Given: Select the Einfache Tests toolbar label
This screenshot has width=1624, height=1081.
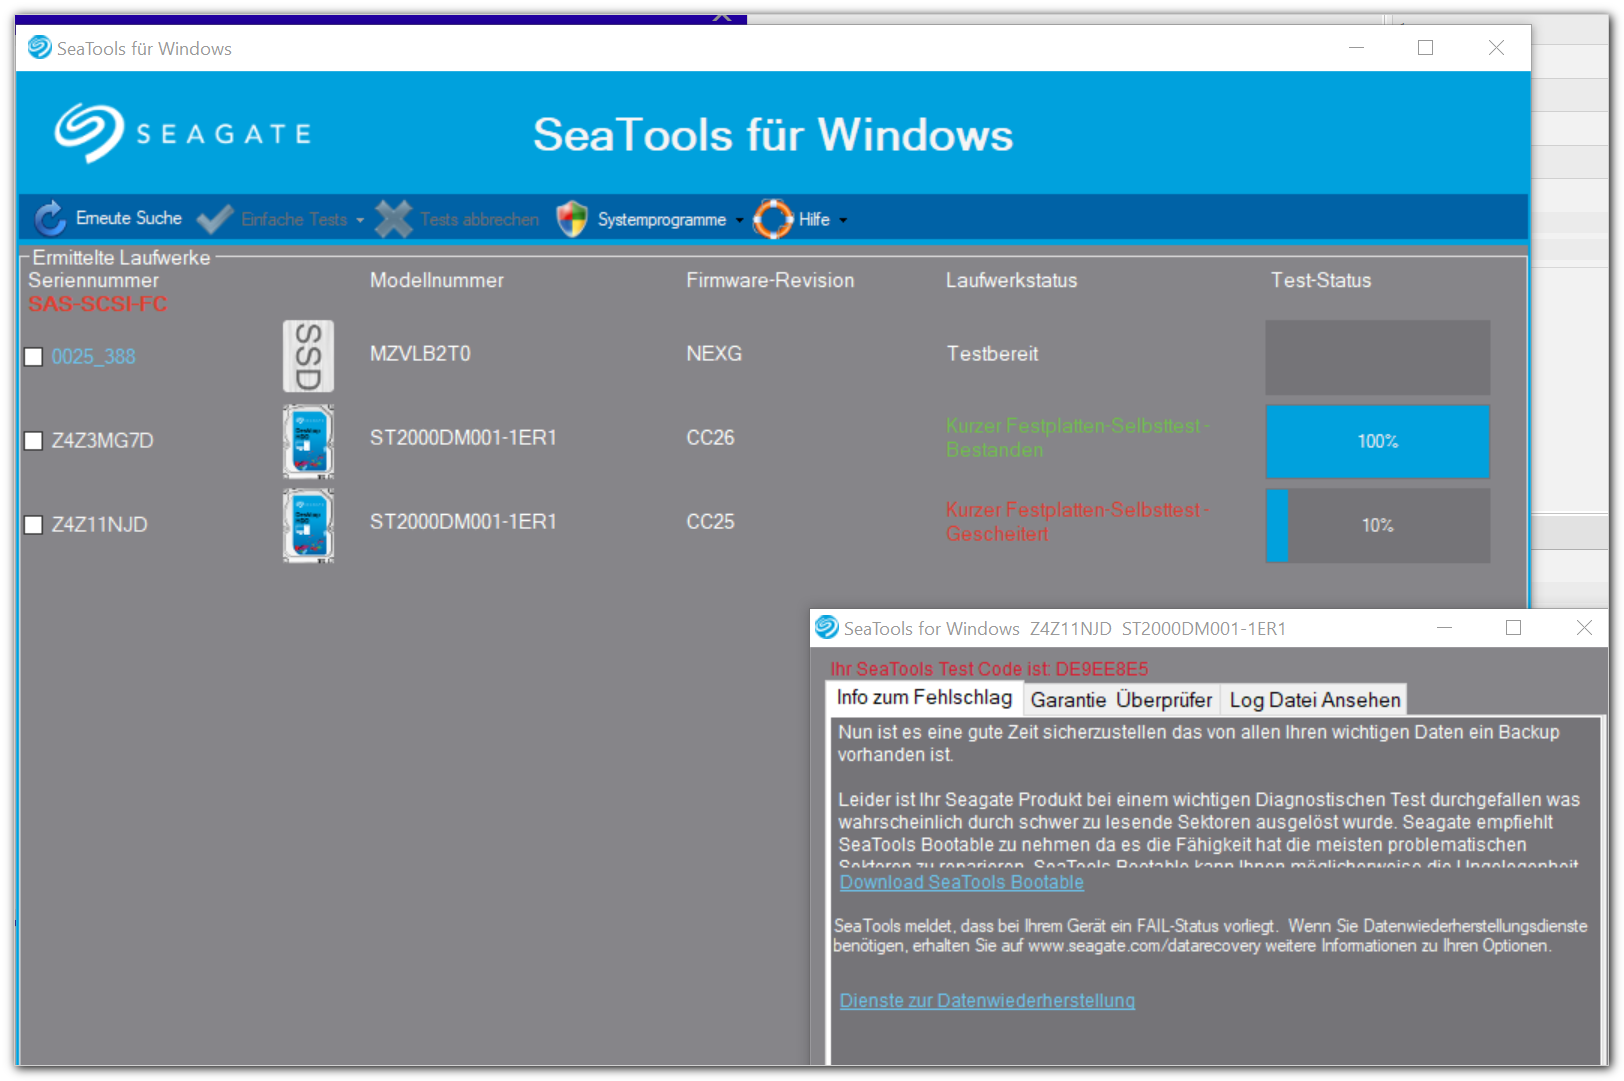Looking at the screenshot, I should 294,219.
